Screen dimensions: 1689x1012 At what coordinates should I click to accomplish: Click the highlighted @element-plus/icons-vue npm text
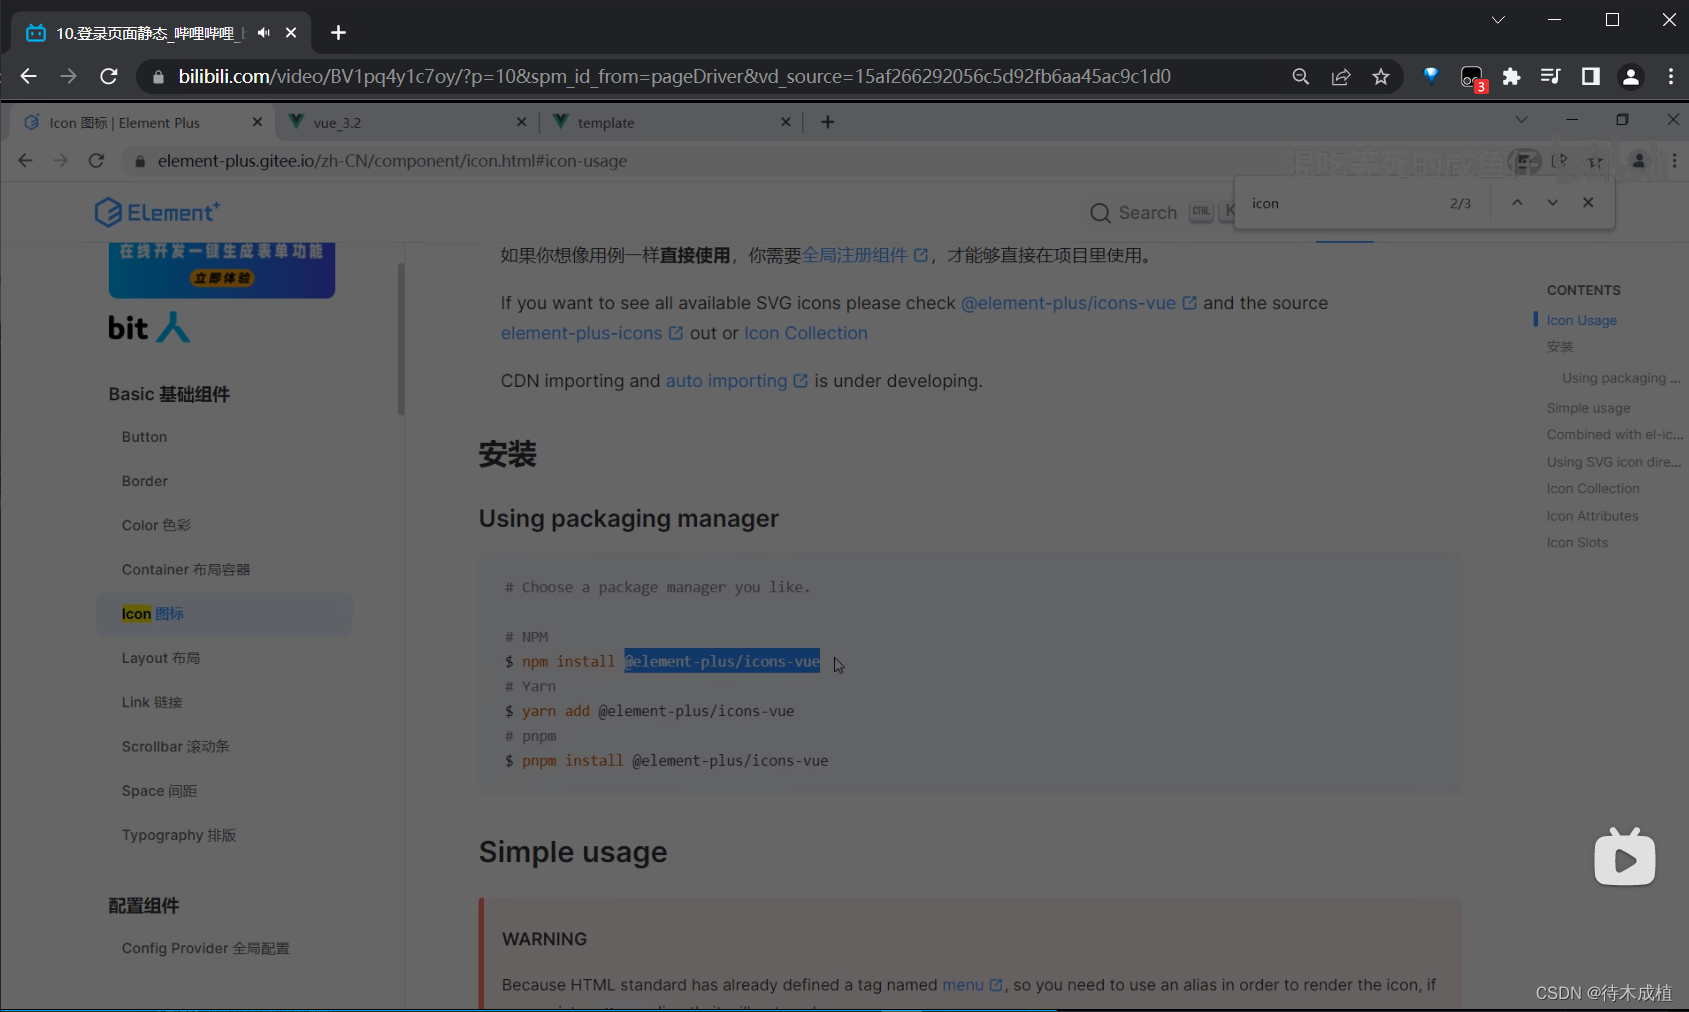(722, 661)
